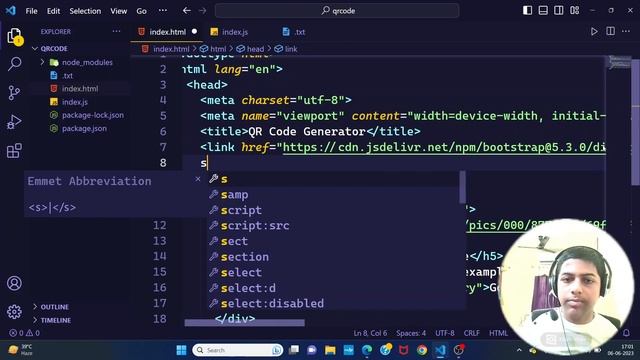
Task: Open the Go menu
Action: 141,11
